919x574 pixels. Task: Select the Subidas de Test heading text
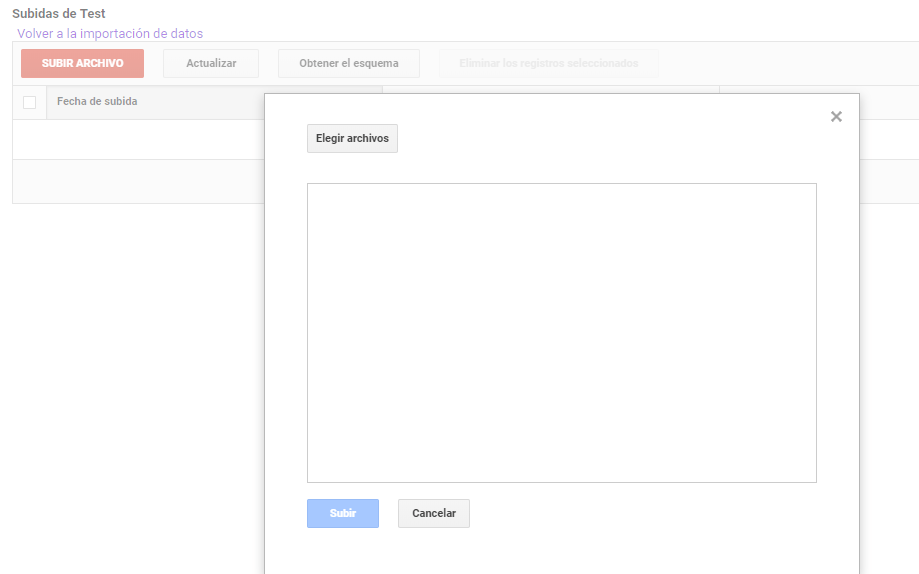[59, 13]
